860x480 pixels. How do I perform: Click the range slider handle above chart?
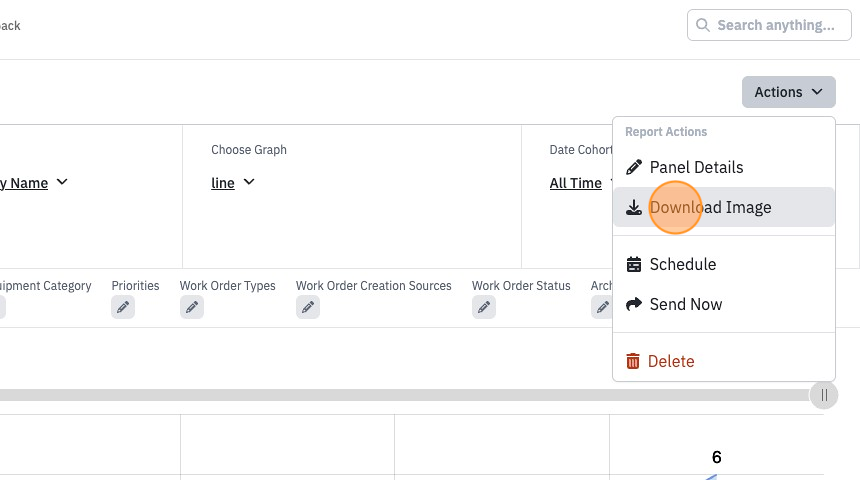coord(824,395)
